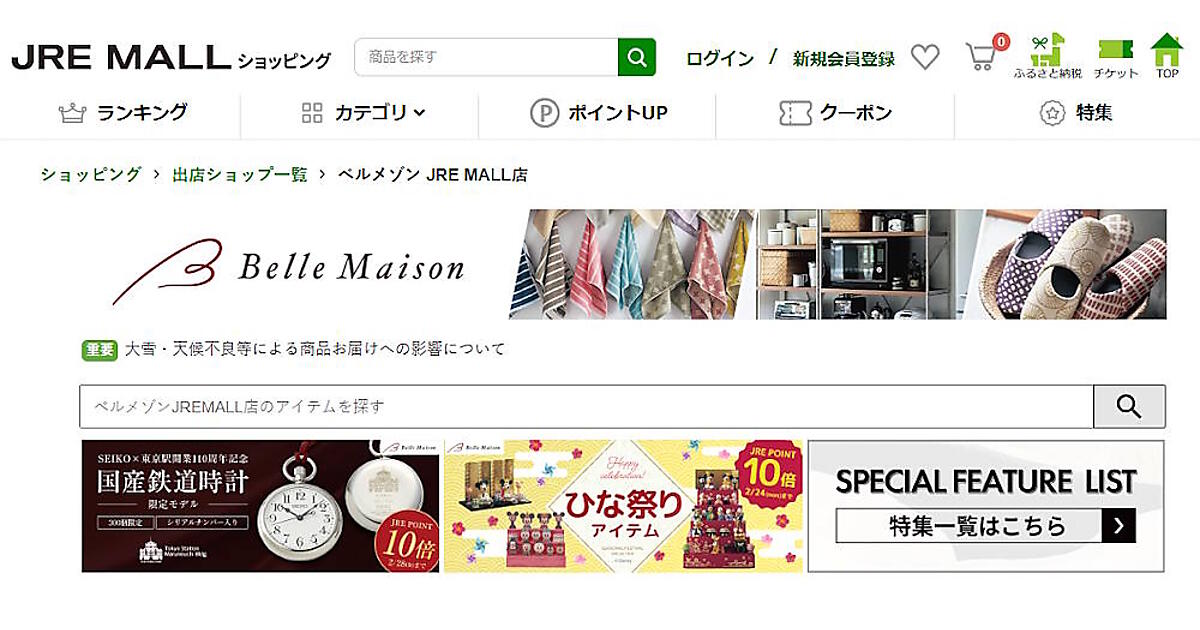Screen dimensions: 1200x630
Task: Click the shop search magnifier button
Action: (1129, 406)
